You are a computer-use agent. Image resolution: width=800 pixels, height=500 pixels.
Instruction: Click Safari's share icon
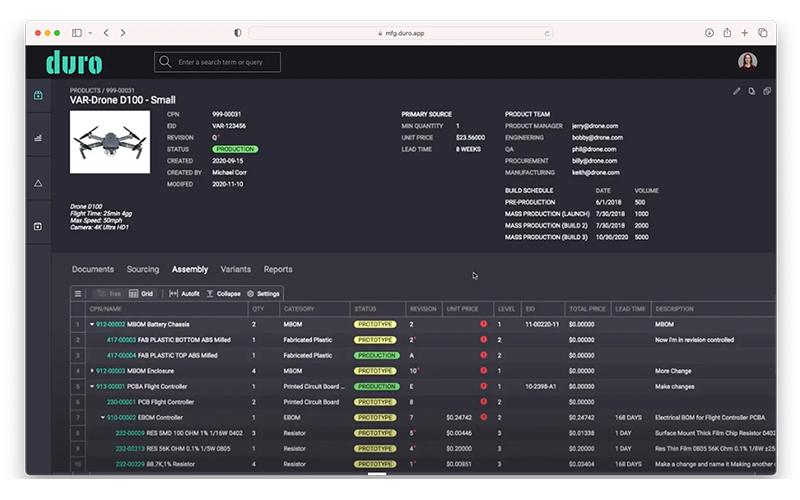[x=727, y=32]
